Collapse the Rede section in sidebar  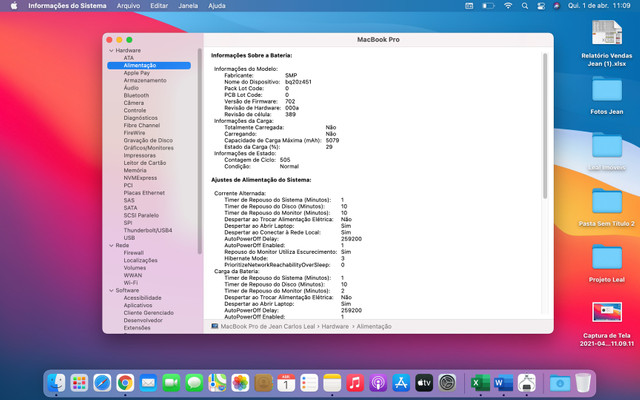[x=111, y=245]
